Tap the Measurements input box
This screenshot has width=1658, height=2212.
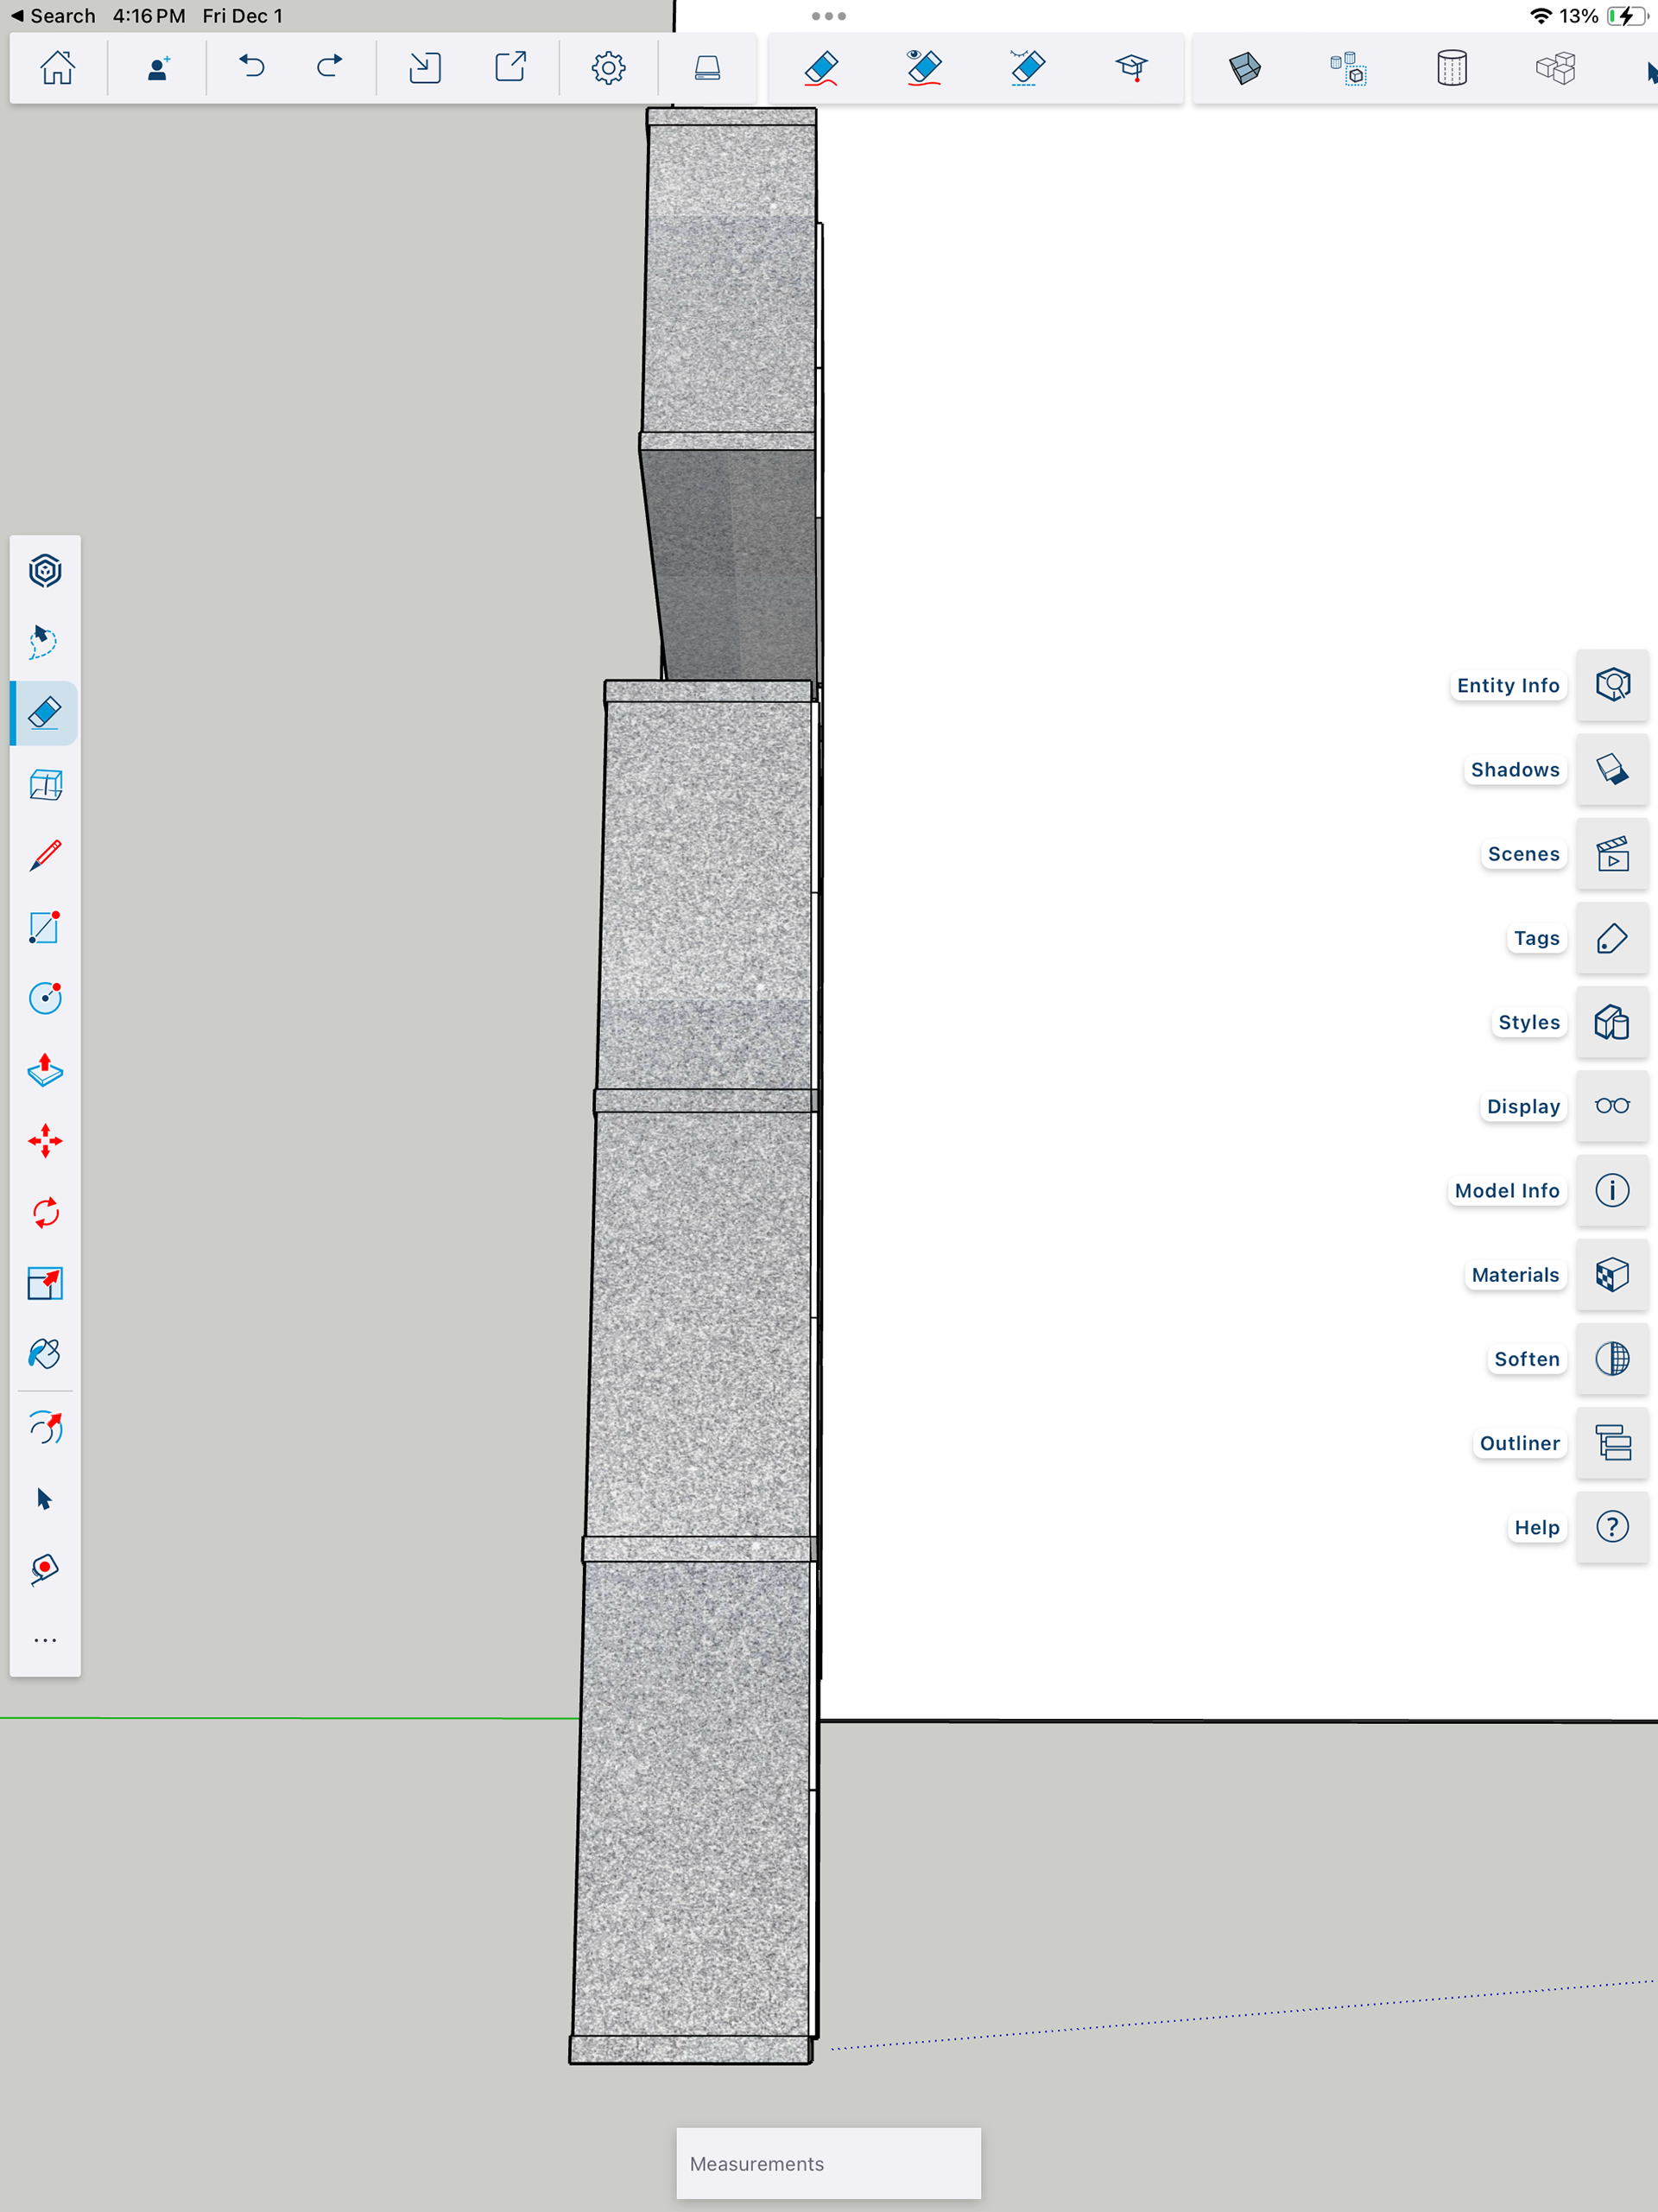[x=828, y=2163]
